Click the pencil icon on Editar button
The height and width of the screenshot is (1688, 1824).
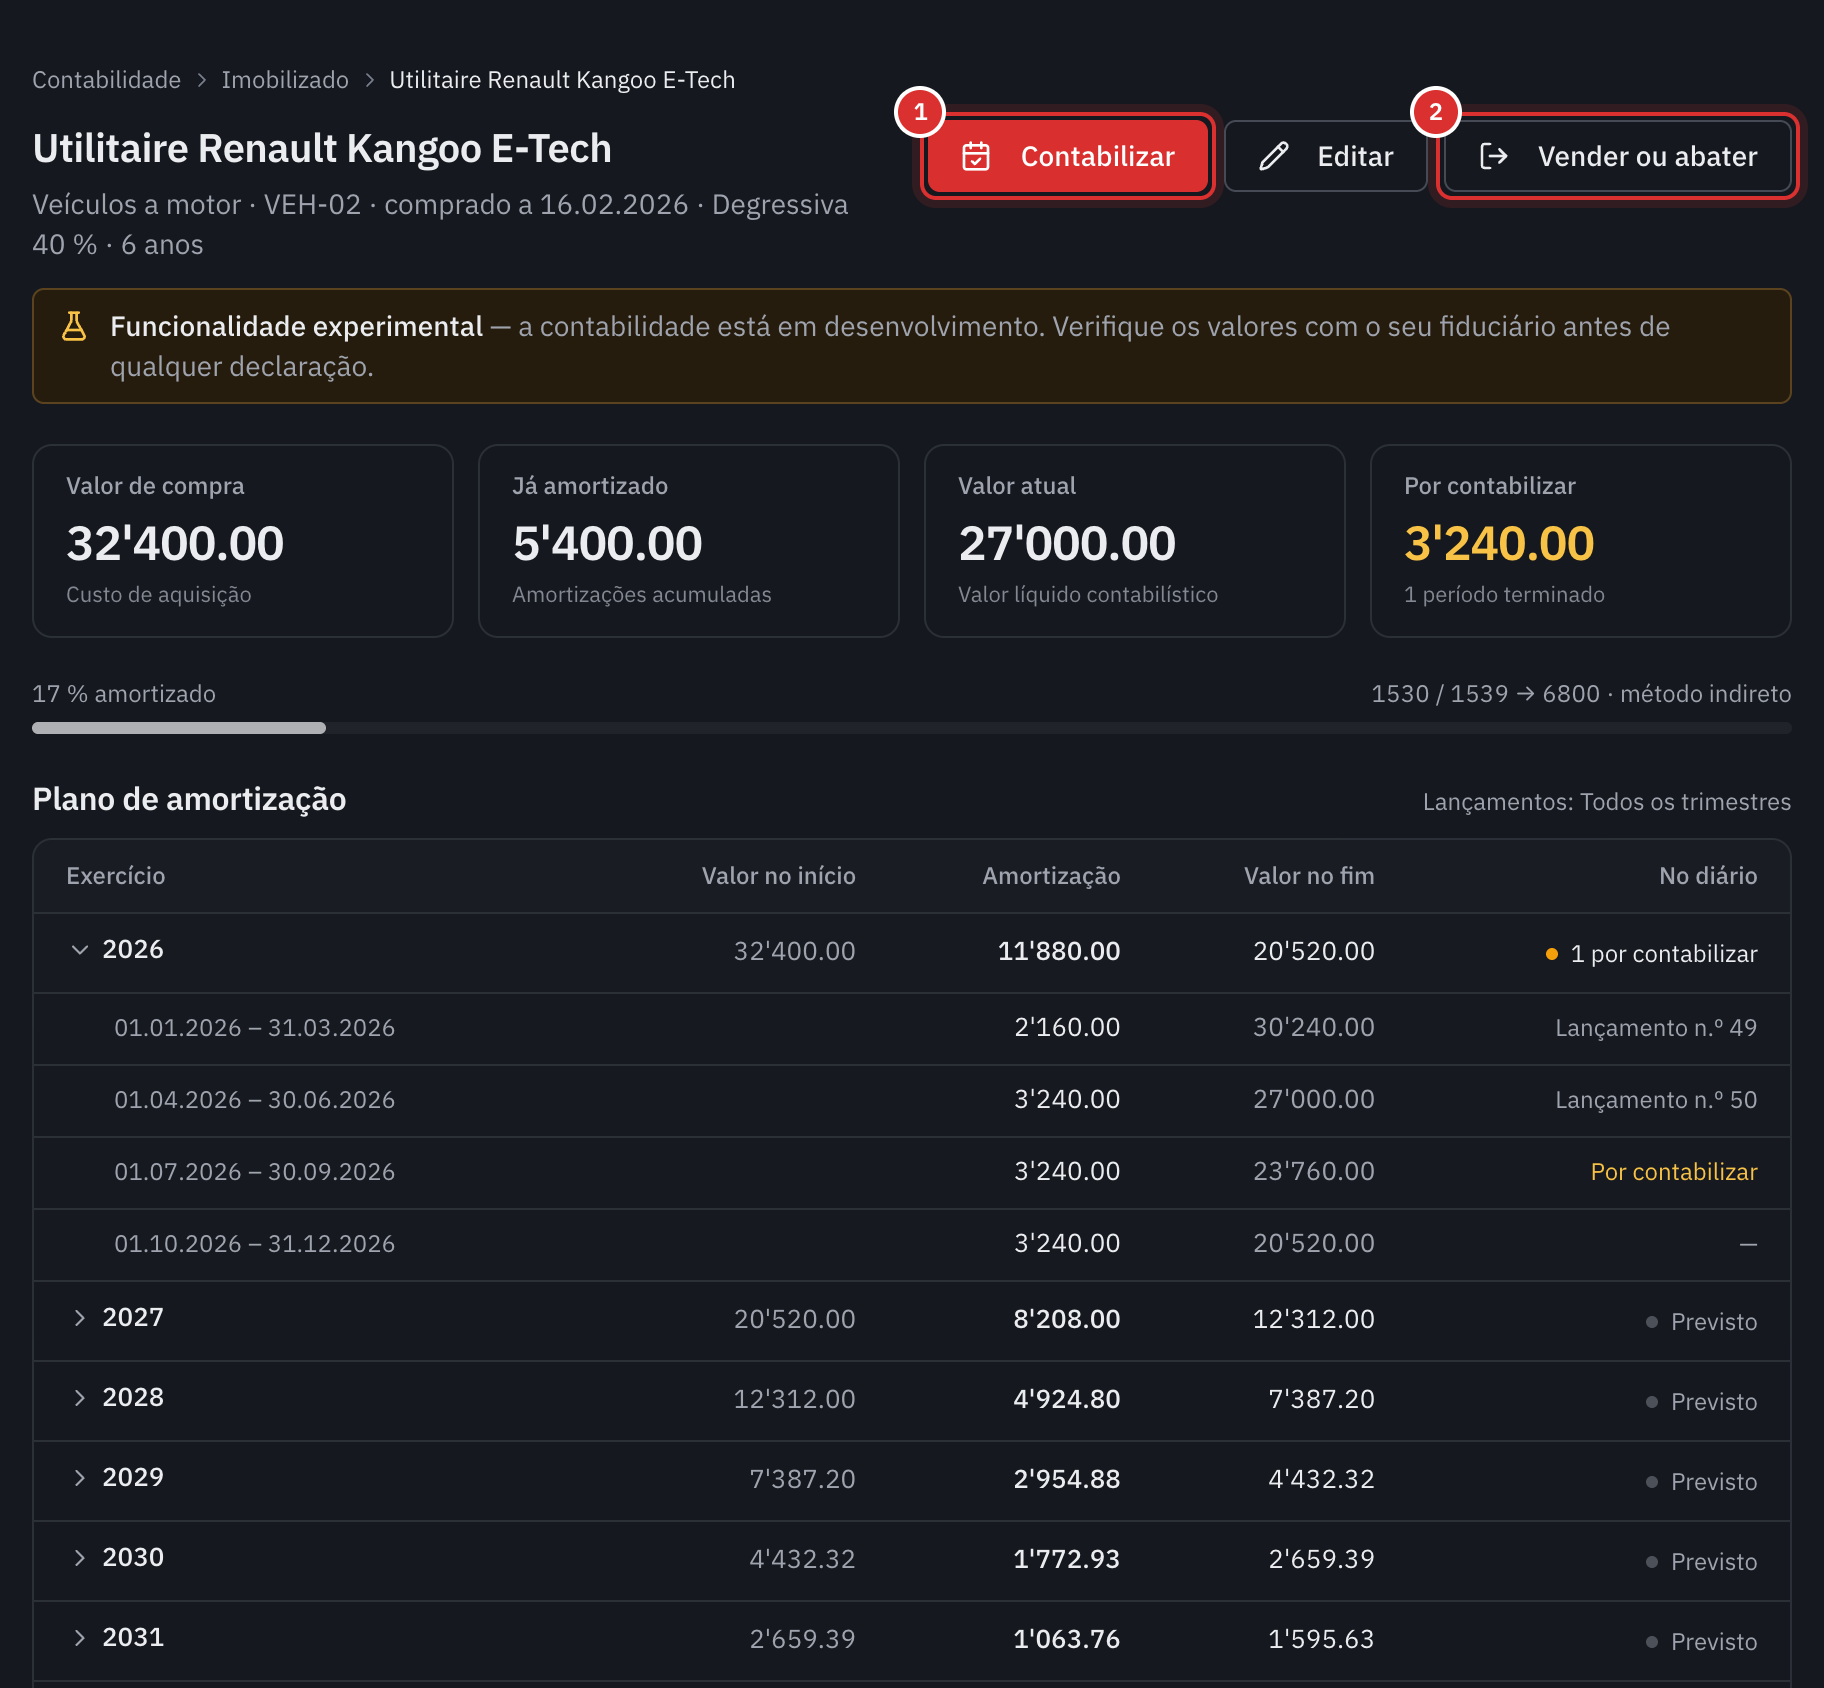click(x=1273, y=156)
